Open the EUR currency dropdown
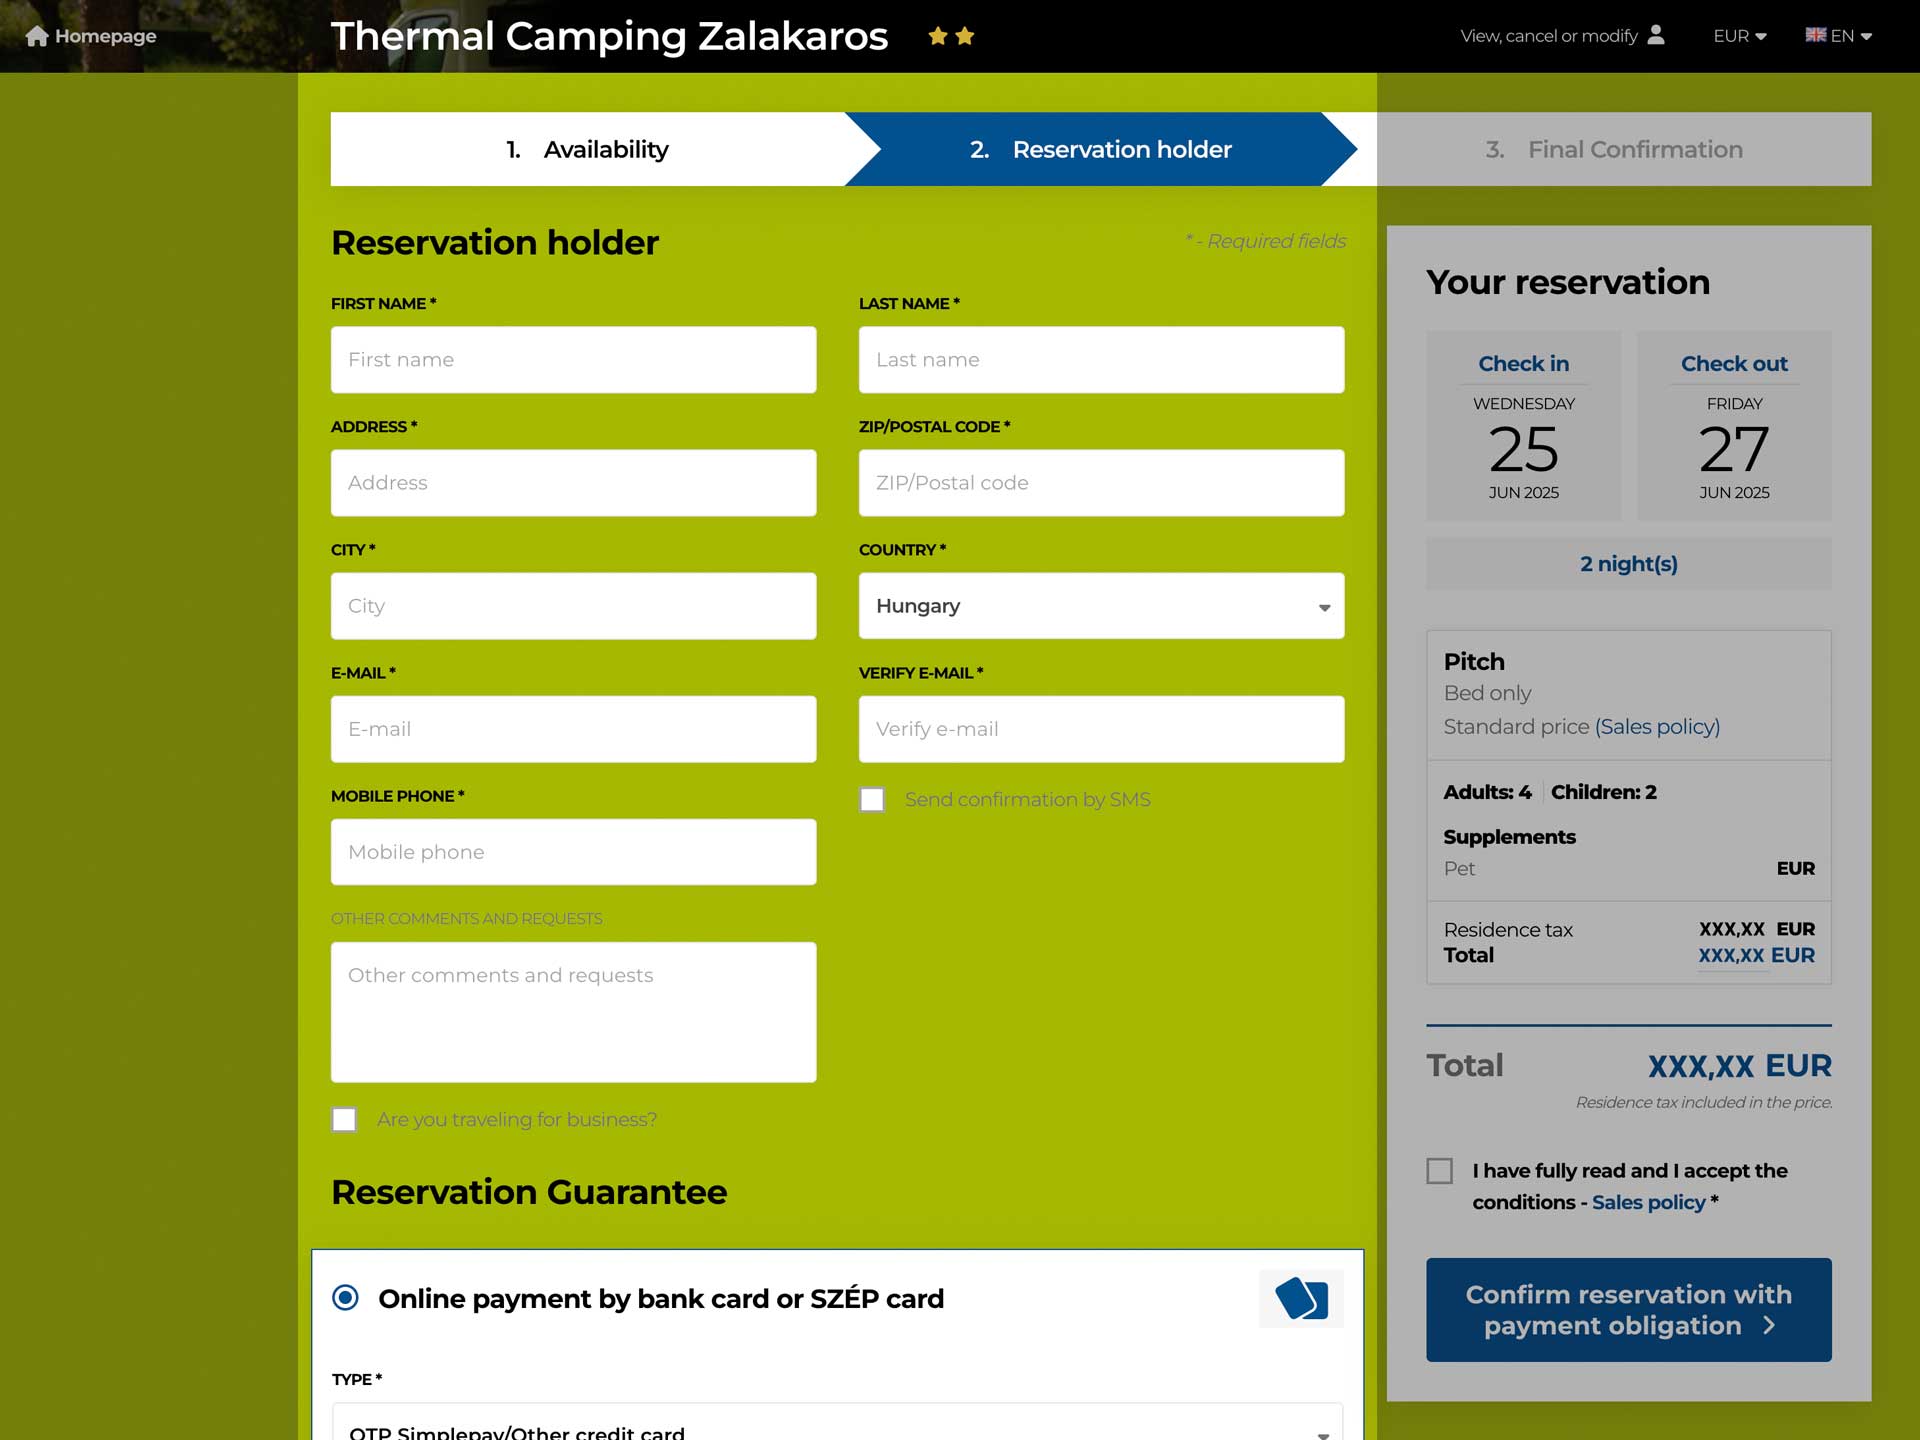Viewport: 1920px width, 1440px height. coord(1739,36)
